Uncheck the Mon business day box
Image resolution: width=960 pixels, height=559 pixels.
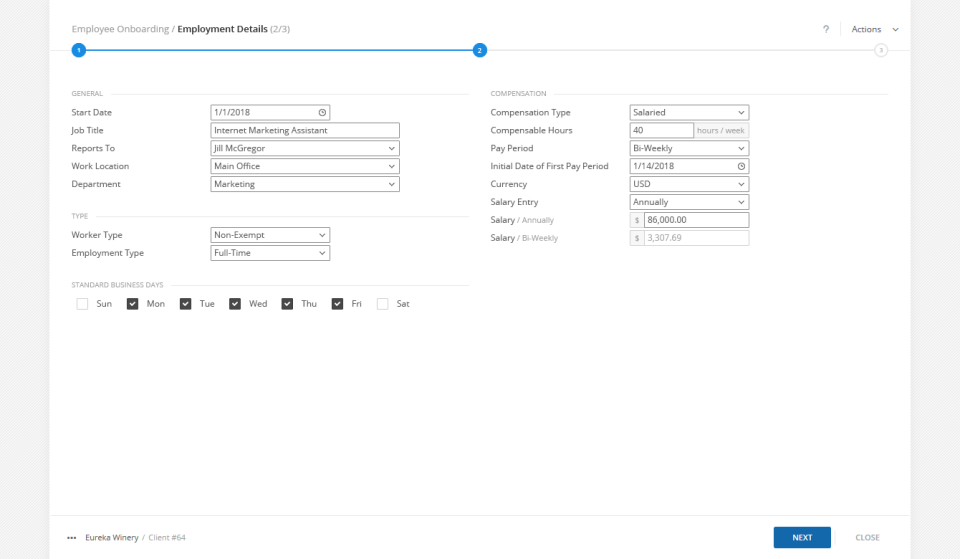[132, 304]
